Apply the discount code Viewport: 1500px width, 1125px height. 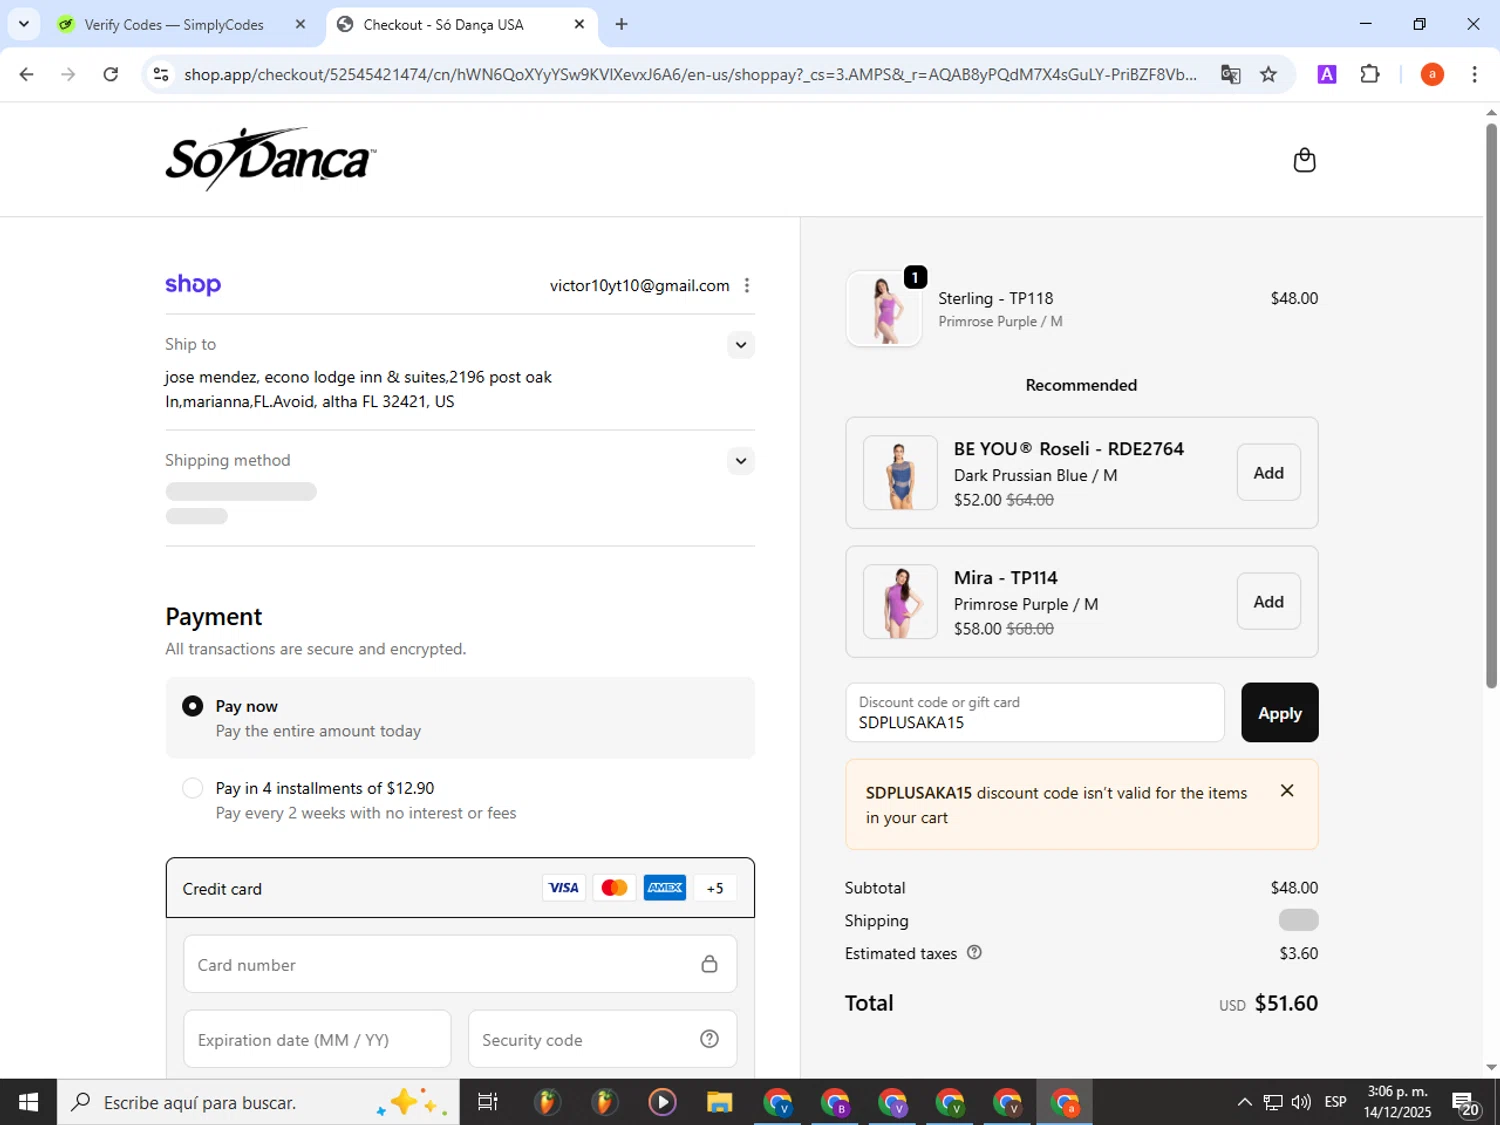pos(1279,713)
